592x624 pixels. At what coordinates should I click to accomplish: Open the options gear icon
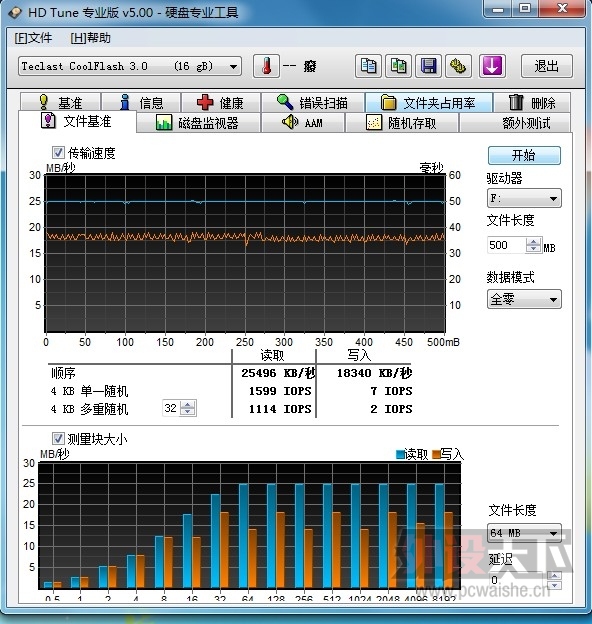click(x=458, y=66)
